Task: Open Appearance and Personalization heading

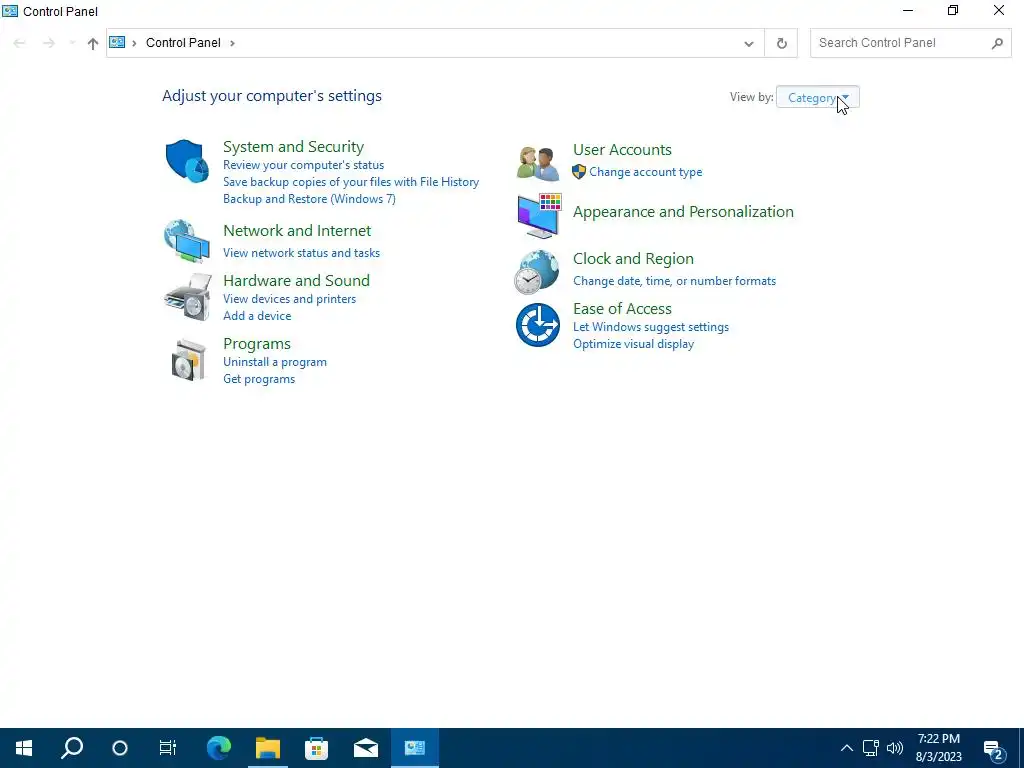Action: pyautogui.click(x=683, y=212)
